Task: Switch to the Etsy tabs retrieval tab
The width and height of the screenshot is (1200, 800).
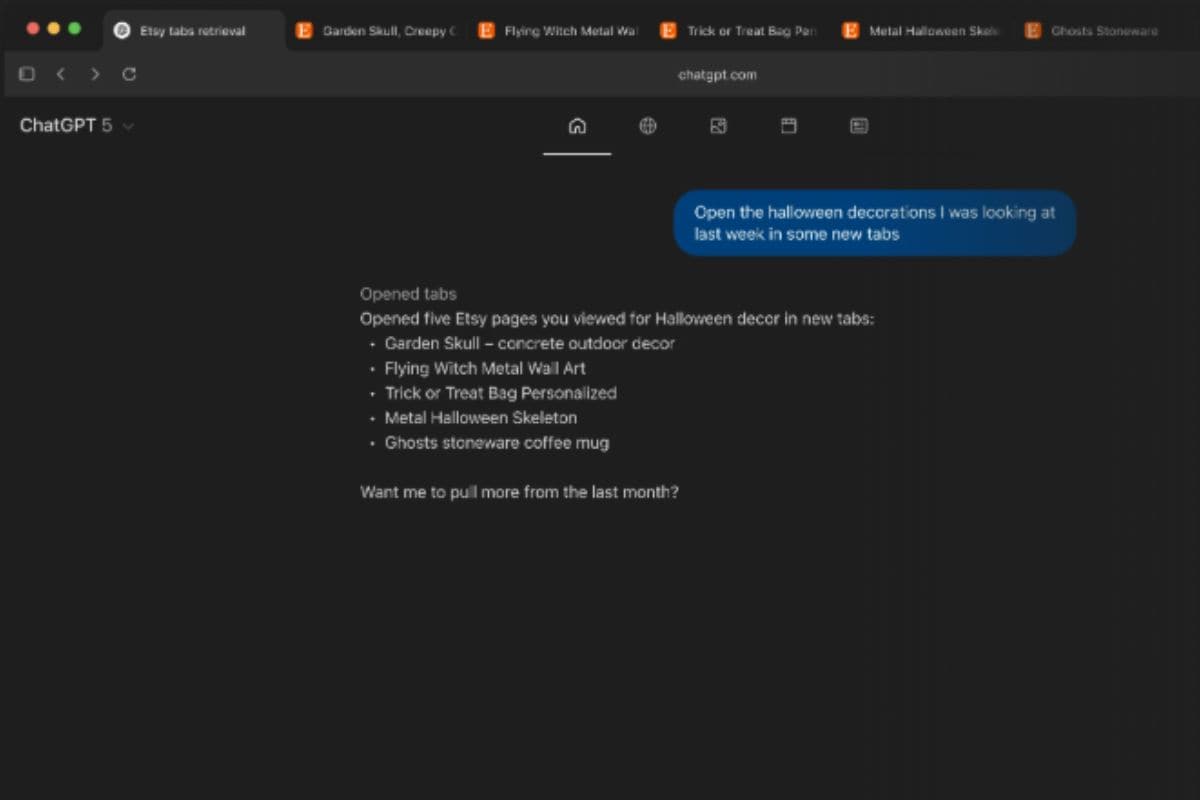Action: (x=192, y=31)
